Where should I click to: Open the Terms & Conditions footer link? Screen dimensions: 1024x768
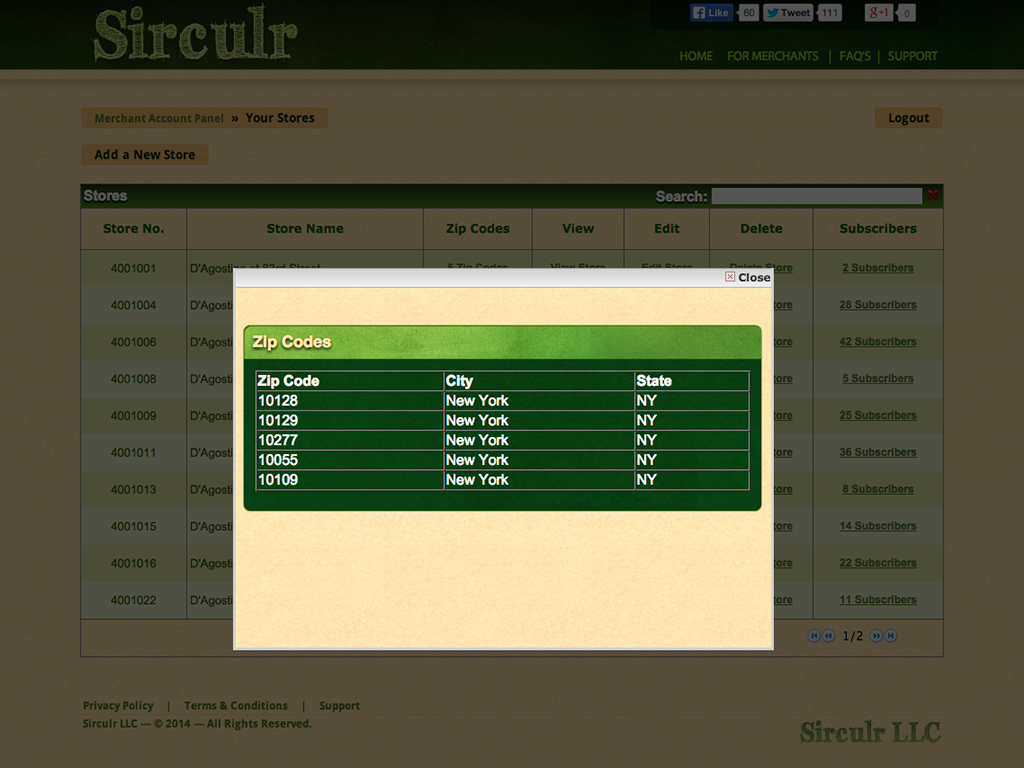pyautogui.click(x=236, y=706)
